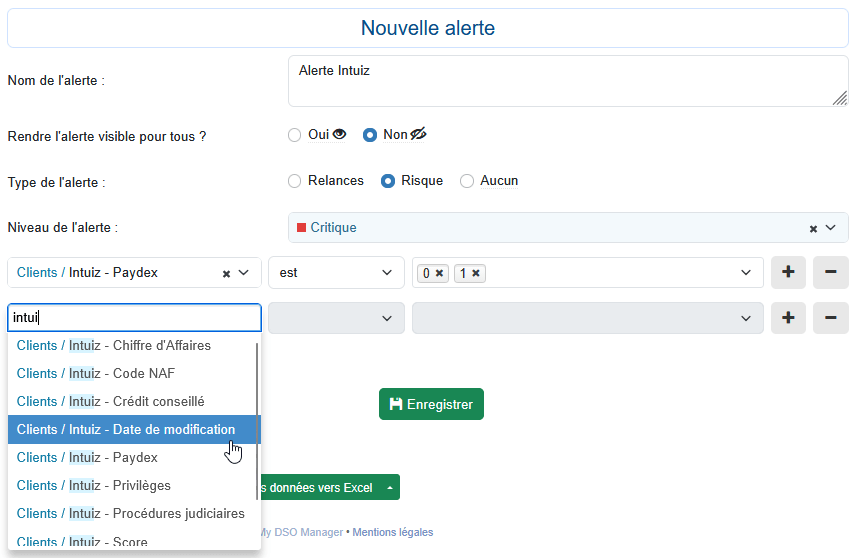This screenshot has width=855, height=558.
Task: Expand the Paydex values dropdown
Action: point(746,273)
